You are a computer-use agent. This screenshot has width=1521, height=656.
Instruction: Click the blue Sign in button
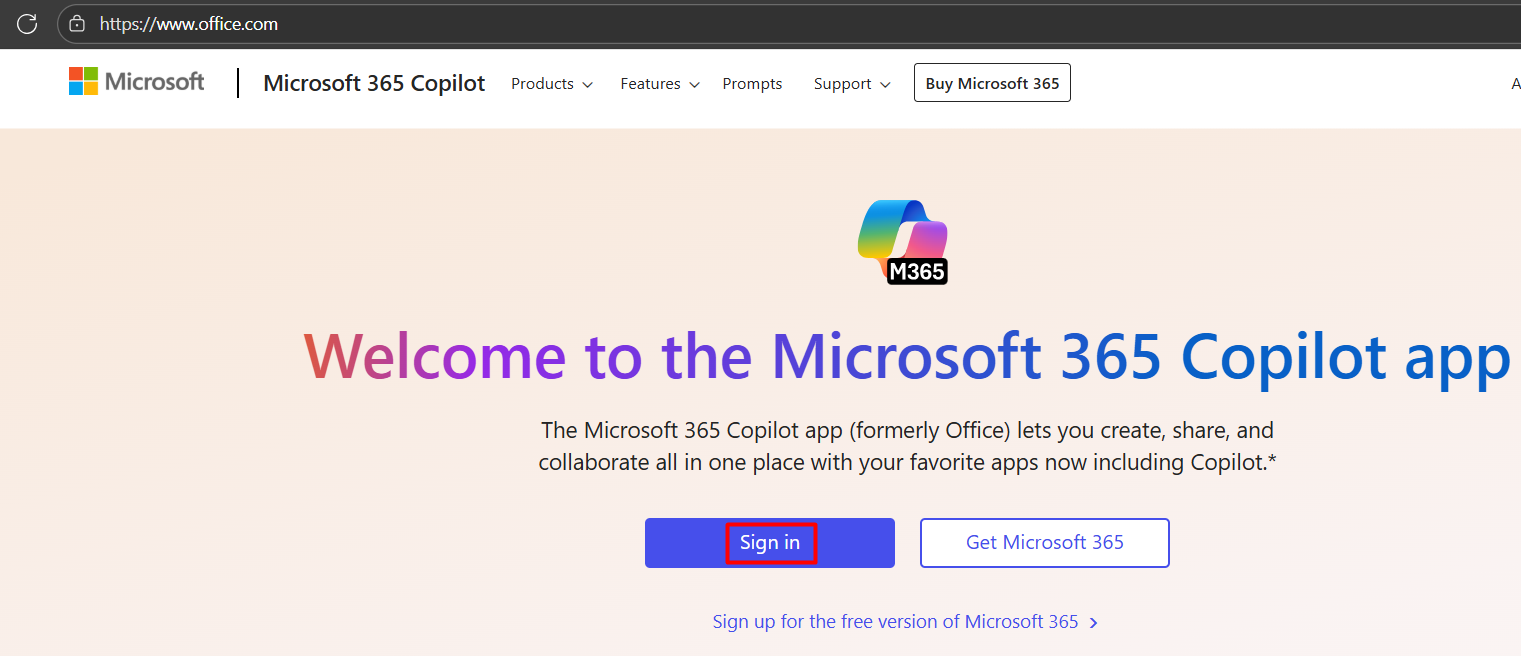pos(770,543)
